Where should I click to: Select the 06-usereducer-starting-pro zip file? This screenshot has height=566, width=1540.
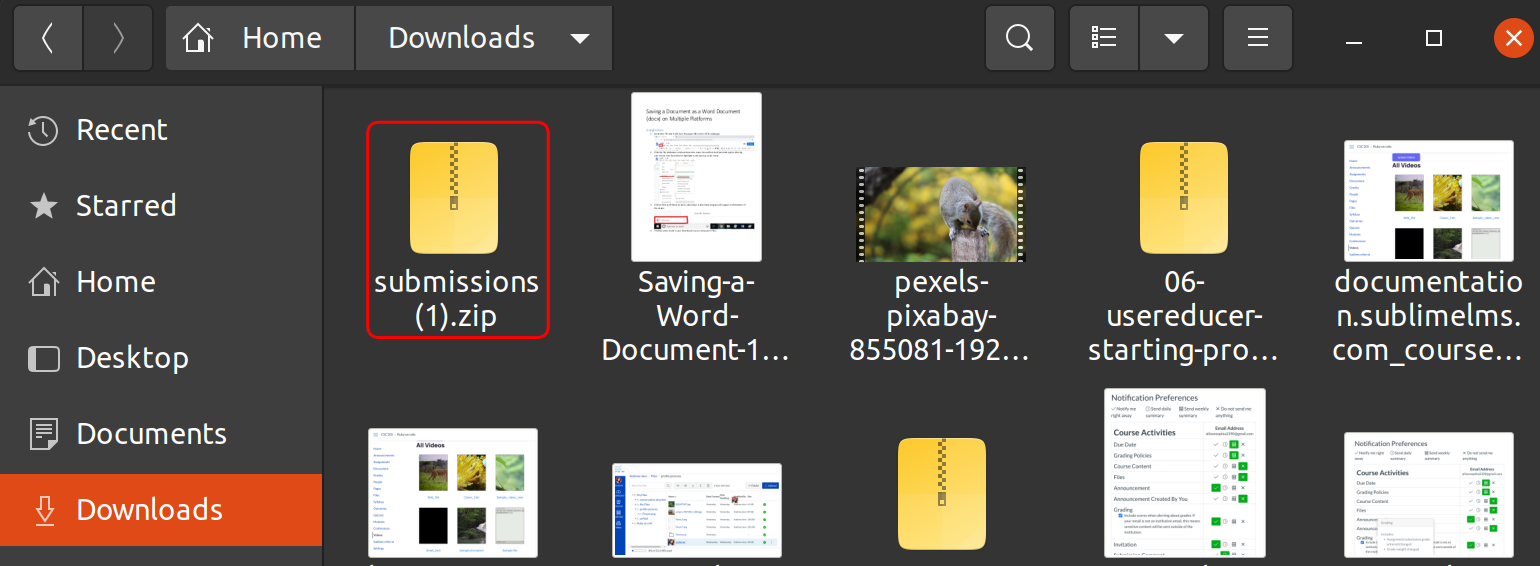(1183, 197)
